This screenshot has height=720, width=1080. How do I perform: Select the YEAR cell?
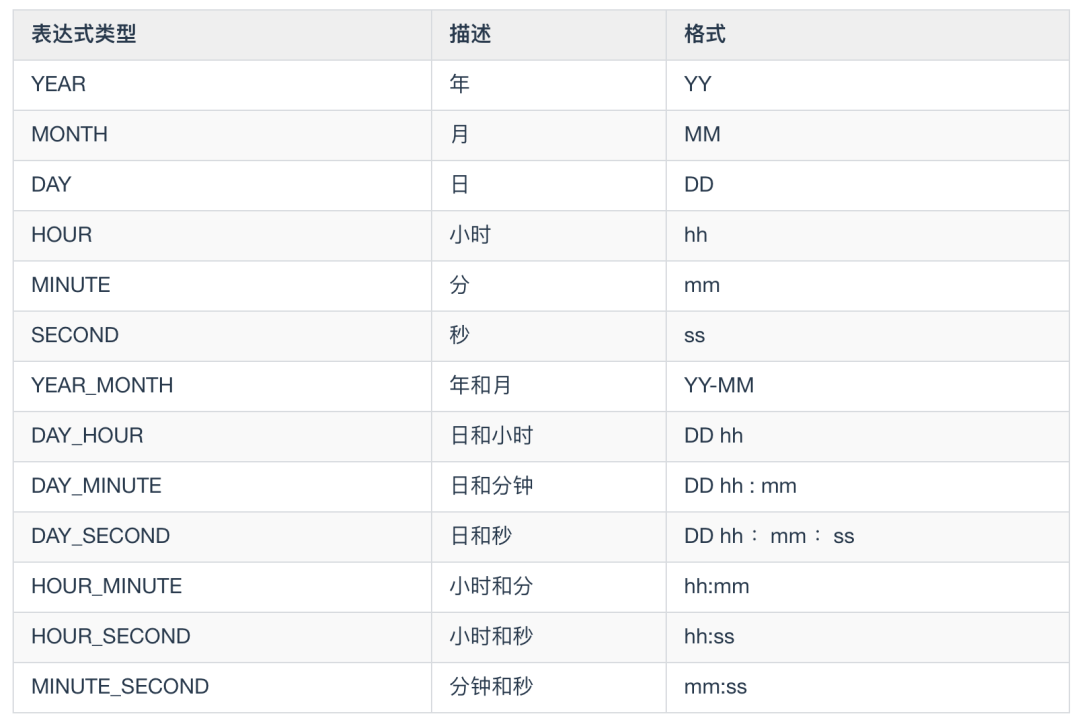tap(59, 85)
